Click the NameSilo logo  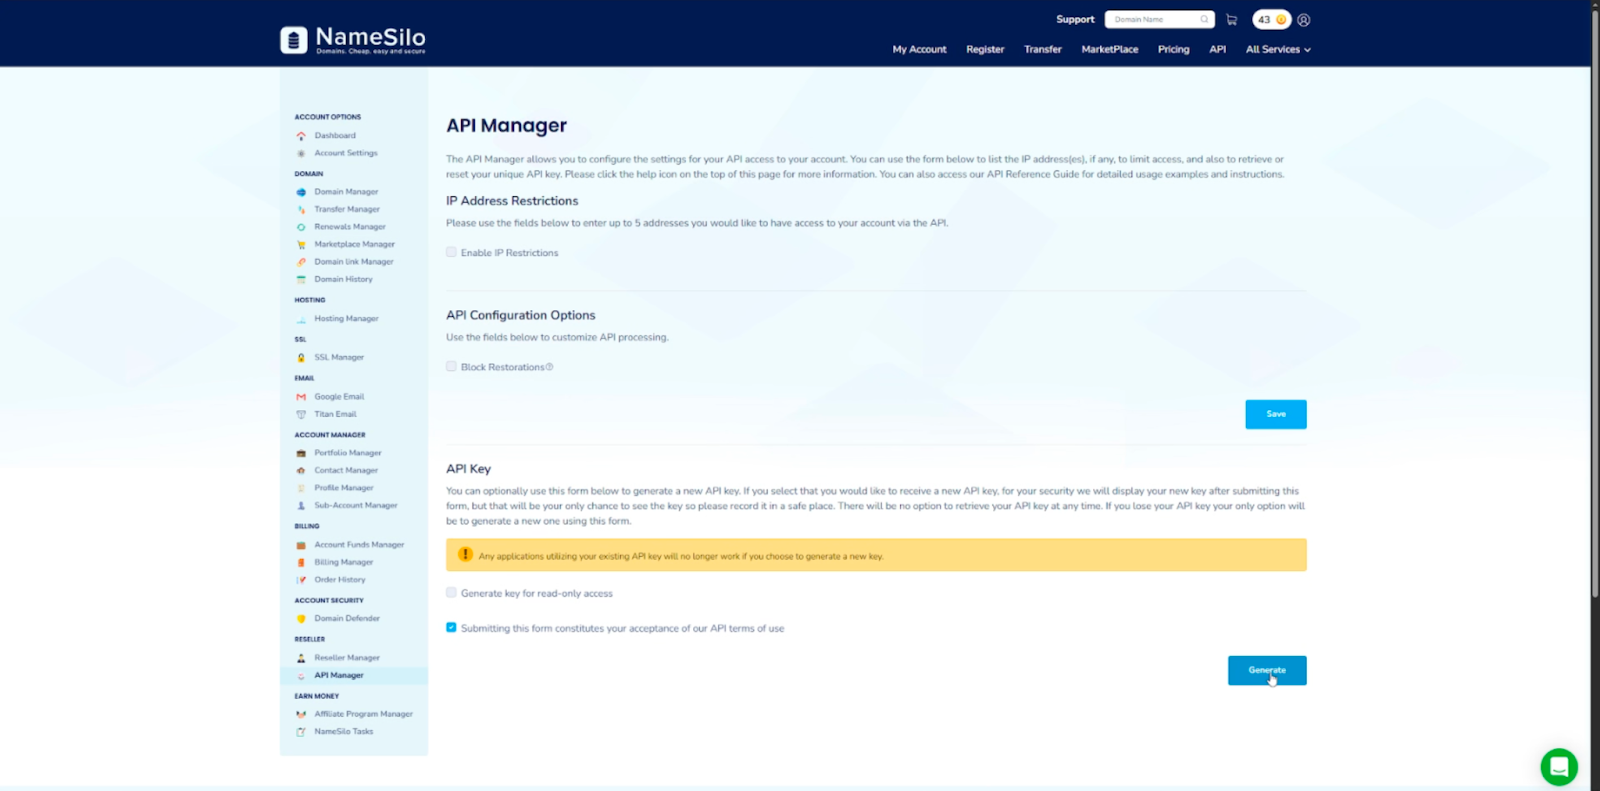coord(353,40)
